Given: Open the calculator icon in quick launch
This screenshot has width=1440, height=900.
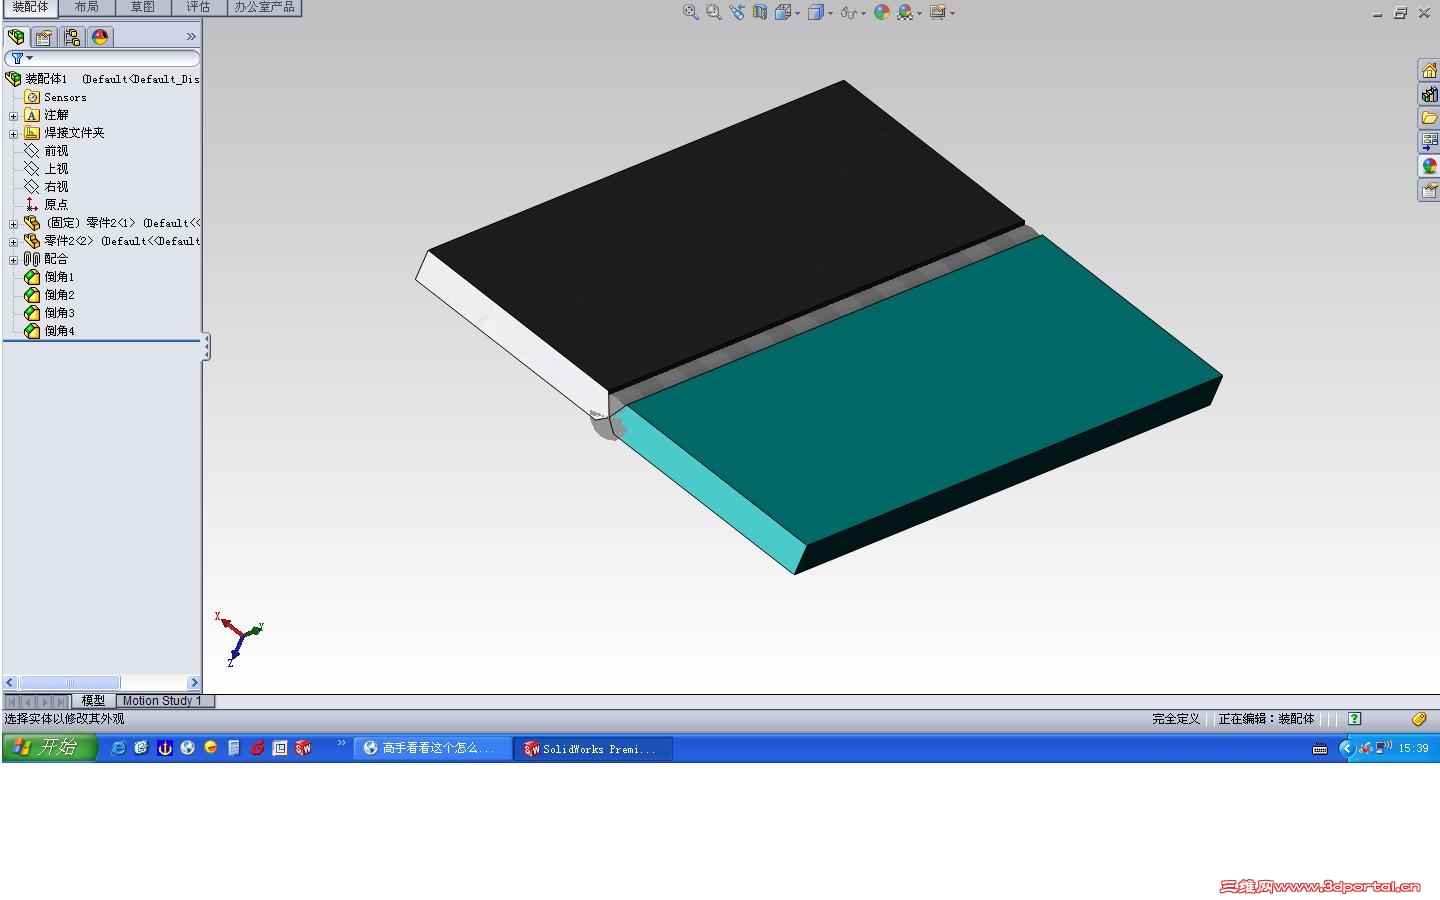Looking at the screenshot, I should (x=234, y=748).
